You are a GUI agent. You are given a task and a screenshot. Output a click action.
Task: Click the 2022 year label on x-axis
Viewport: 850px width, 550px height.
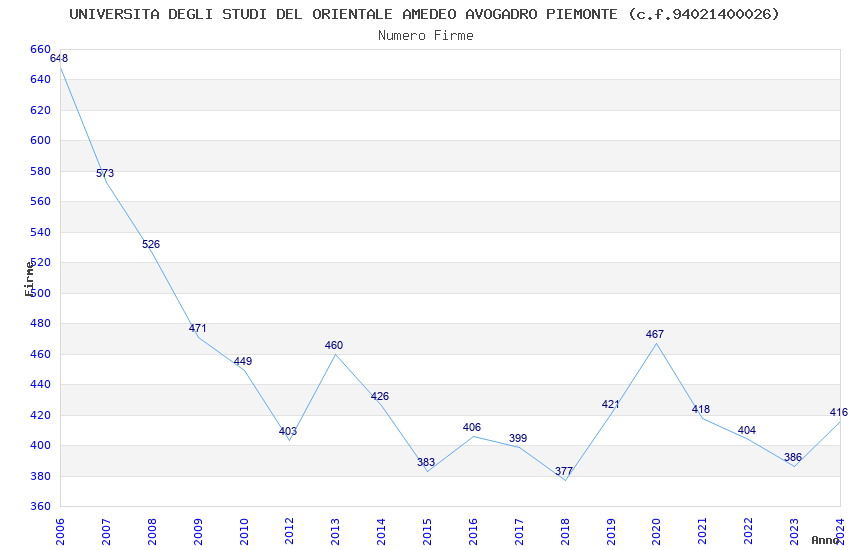(749, 531)
